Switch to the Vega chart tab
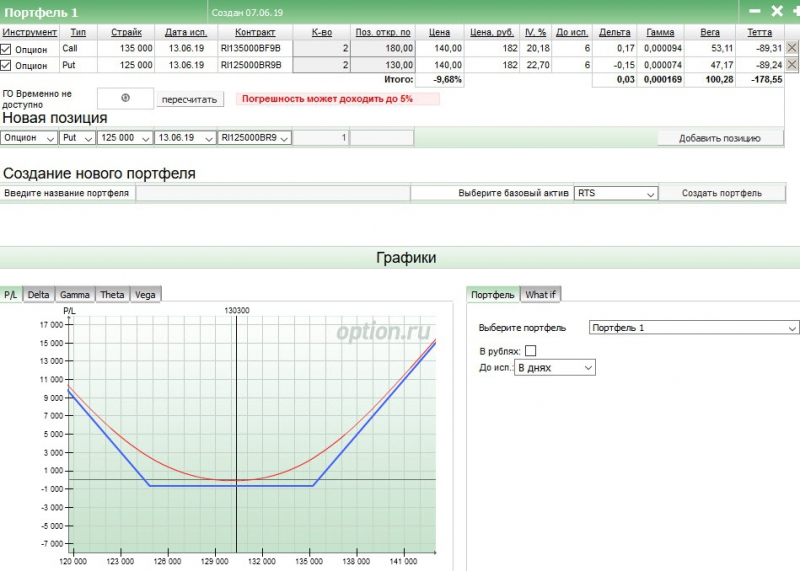Image resolution: width=800 pixels, height=571 pixels. pyautogui.click(x=145, y=294)
